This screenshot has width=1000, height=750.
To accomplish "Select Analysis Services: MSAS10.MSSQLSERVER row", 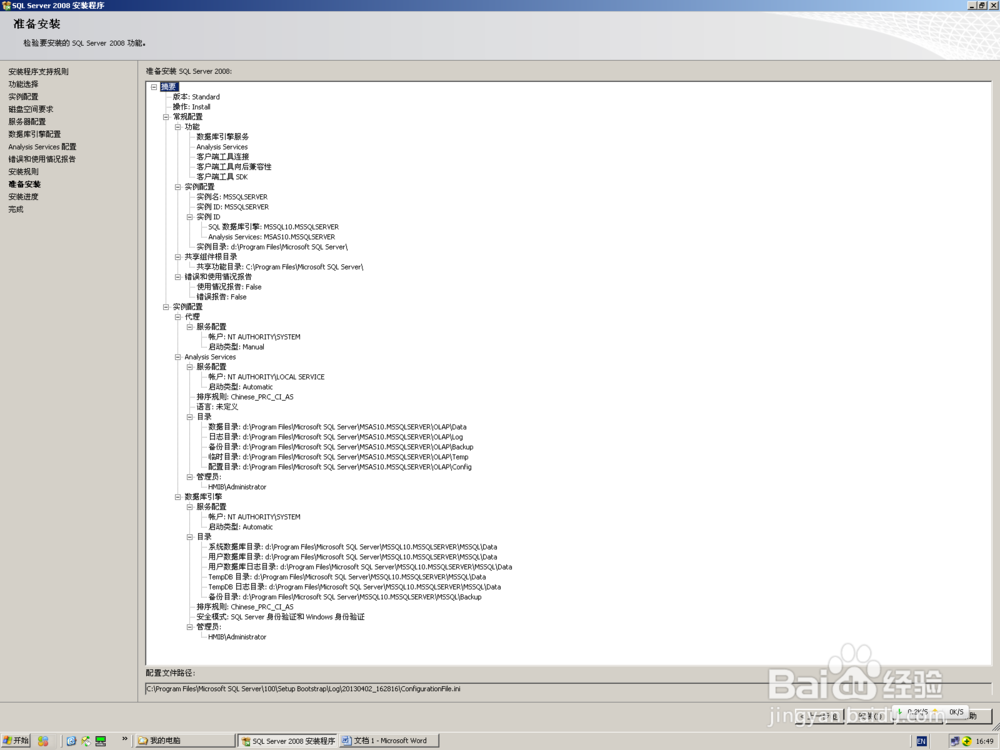I will (272, 237).
